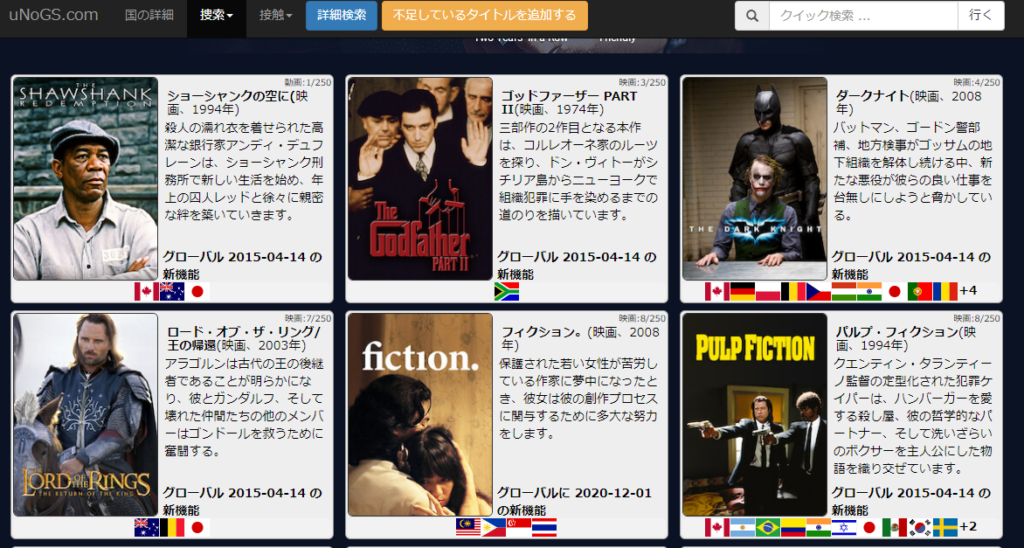Click the Germany flag under The Dark Knight
The image size is (1024, 548).
[742, 291]
